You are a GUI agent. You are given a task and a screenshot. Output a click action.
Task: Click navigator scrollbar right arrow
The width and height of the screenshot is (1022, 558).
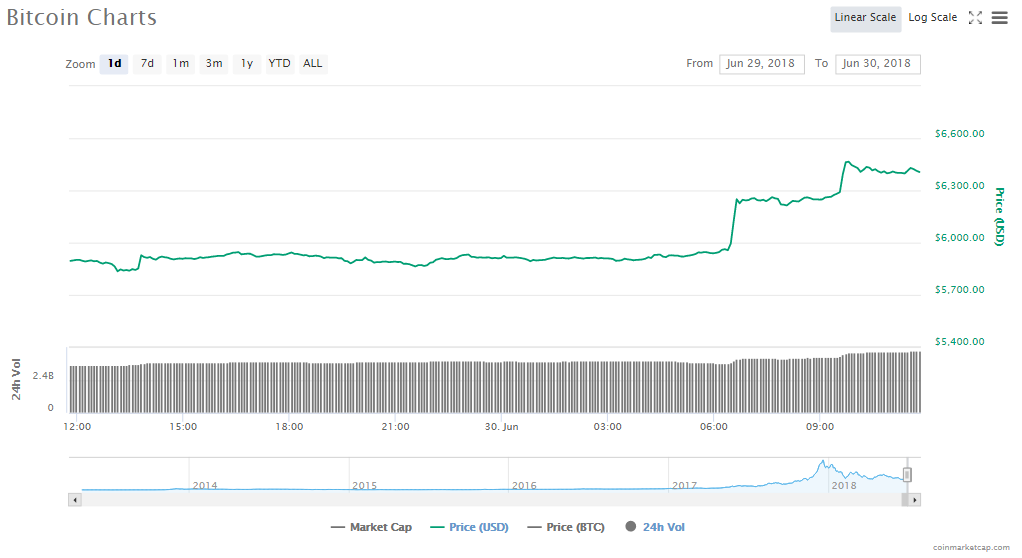[x=915, y=499]
